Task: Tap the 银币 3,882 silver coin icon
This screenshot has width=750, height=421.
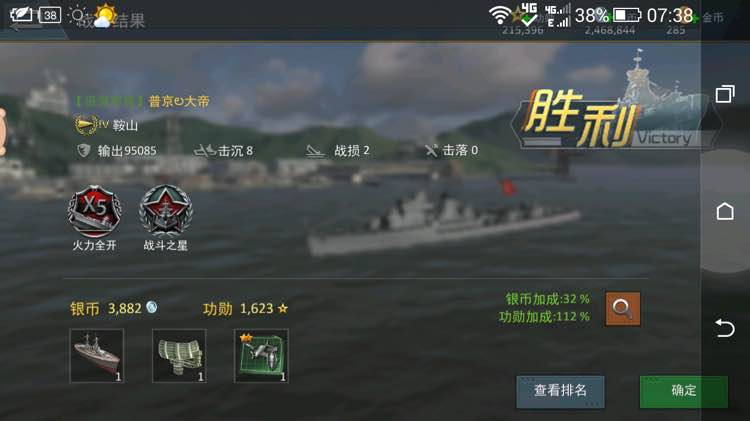Action: tap(152, 307)
